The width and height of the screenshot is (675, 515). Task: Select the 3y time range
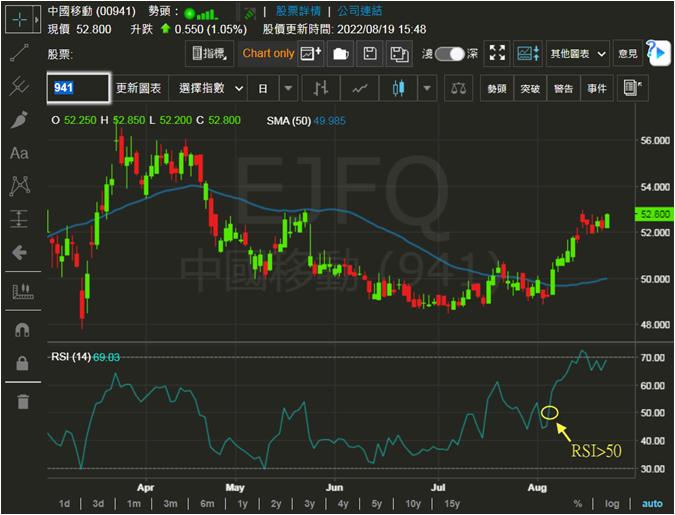tap(310, 503)
